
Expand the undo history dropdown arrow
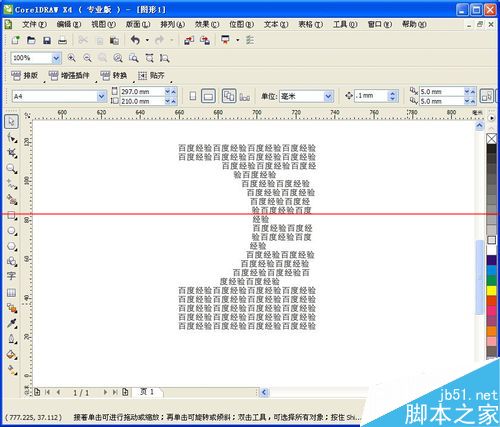(x=147, y=40)
